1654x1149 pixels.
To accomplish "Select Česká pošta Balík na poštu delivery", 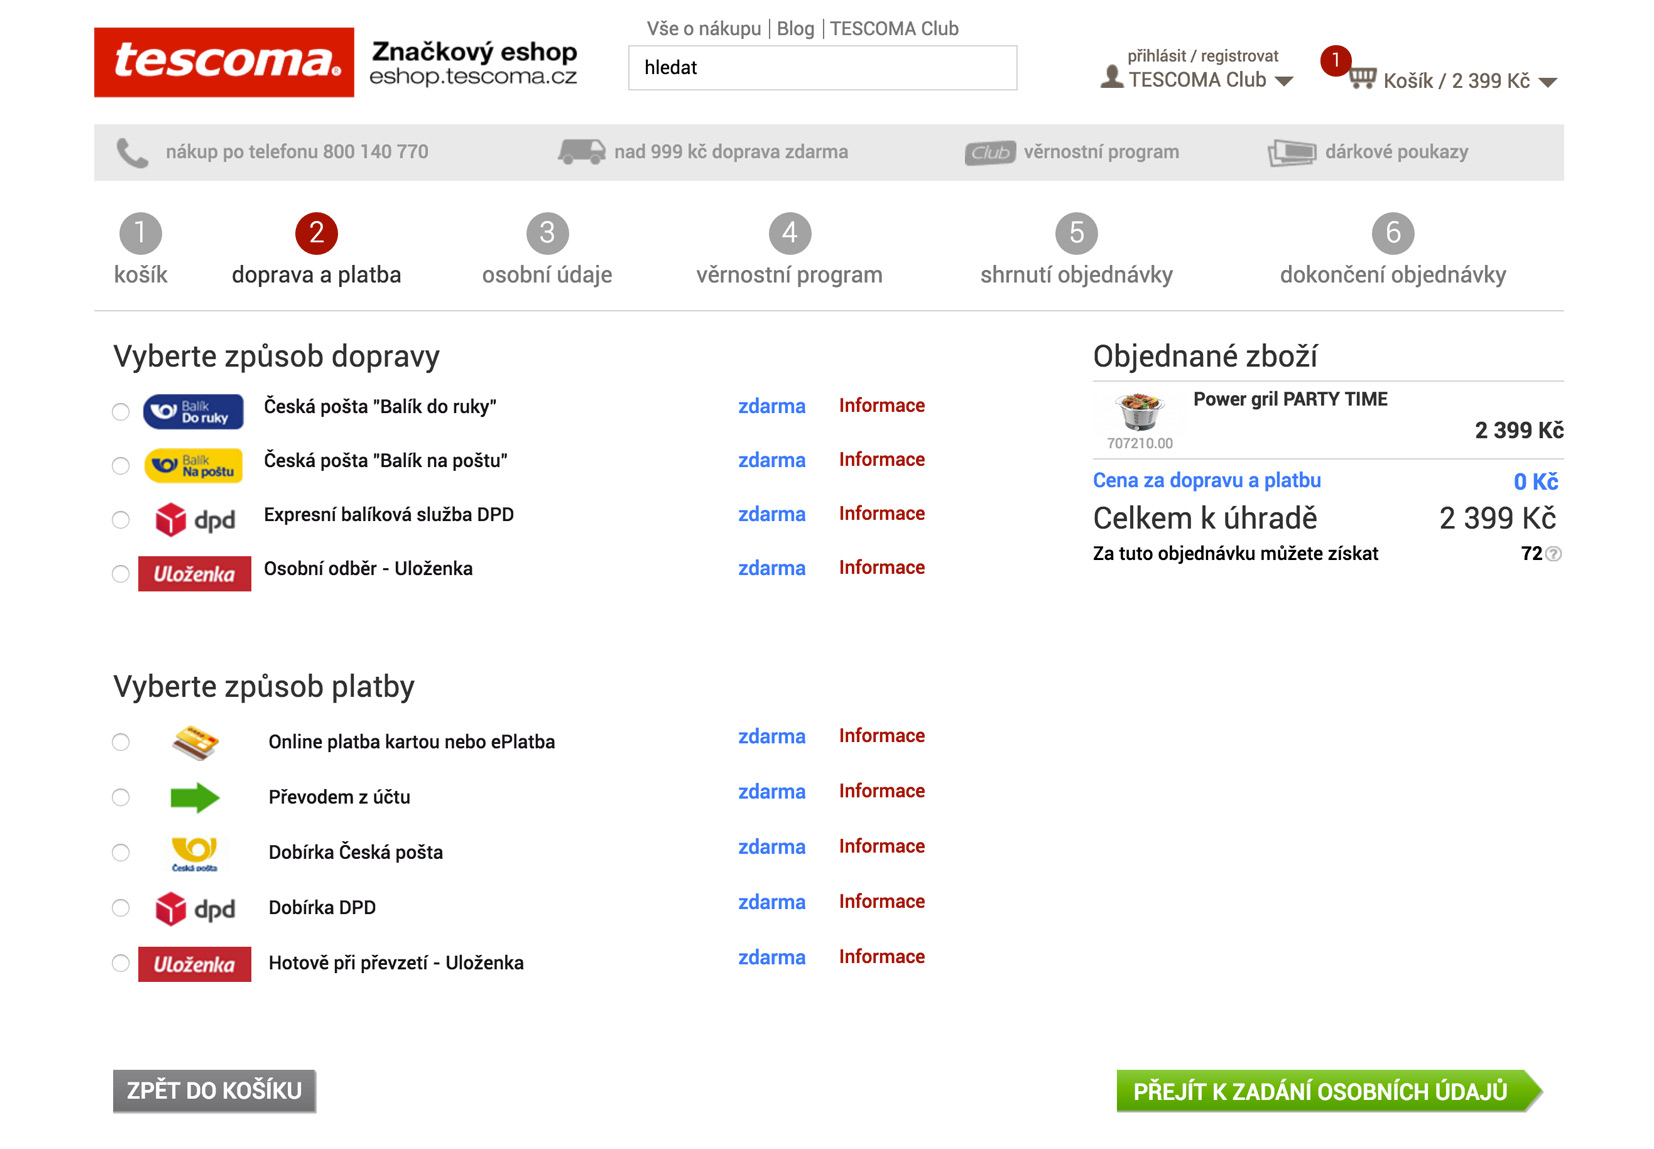I will click(x=121, y=466).
